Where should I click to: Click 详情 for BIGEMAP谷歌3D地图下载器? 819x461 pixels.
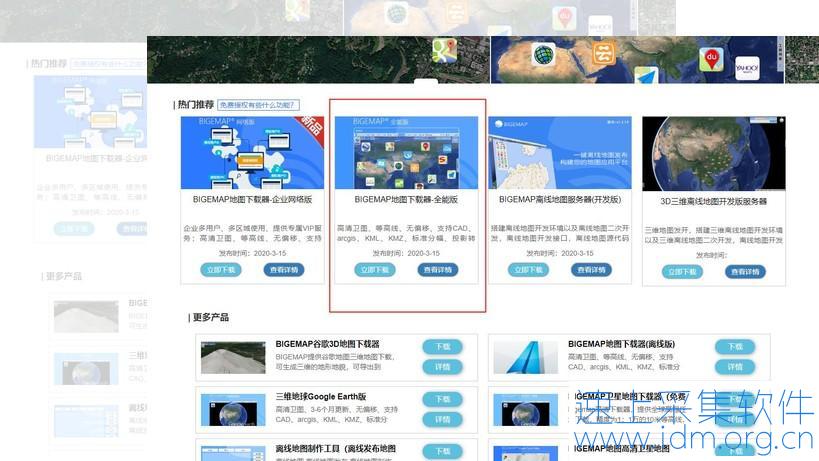coord(443,367)
